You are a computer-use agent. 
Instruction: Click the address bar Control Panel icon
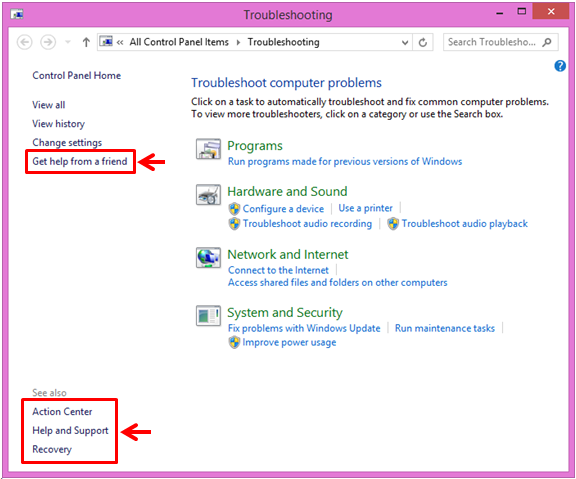[107, 42]
